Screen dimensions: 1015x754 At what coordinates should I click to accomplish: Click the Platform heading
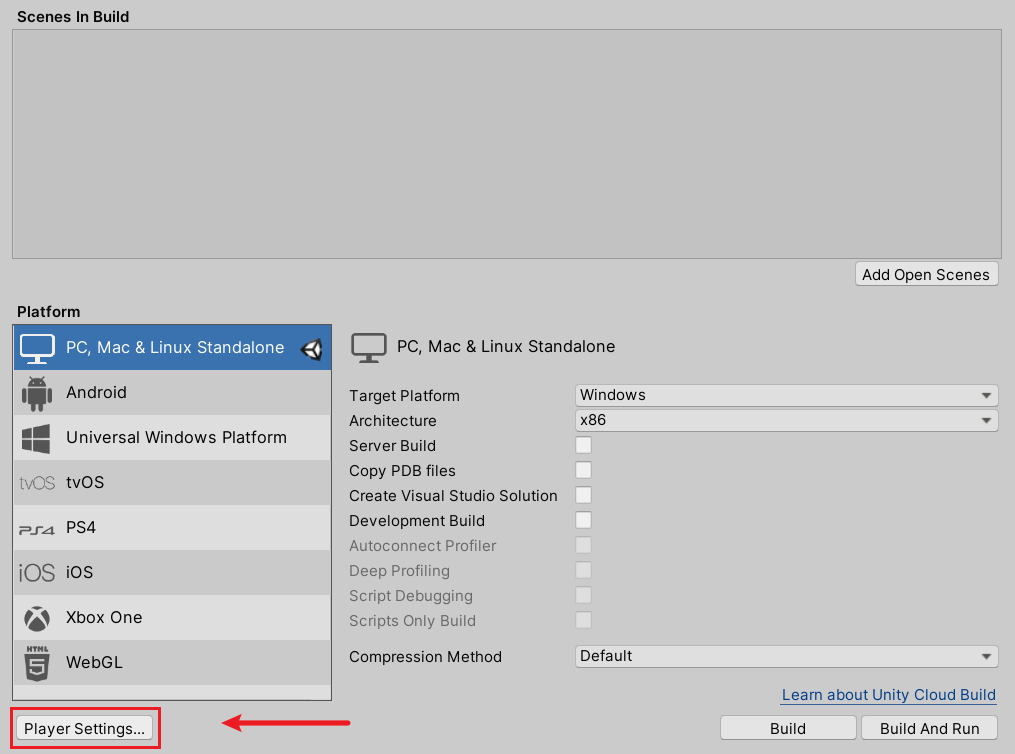click(x=49, y=312)
